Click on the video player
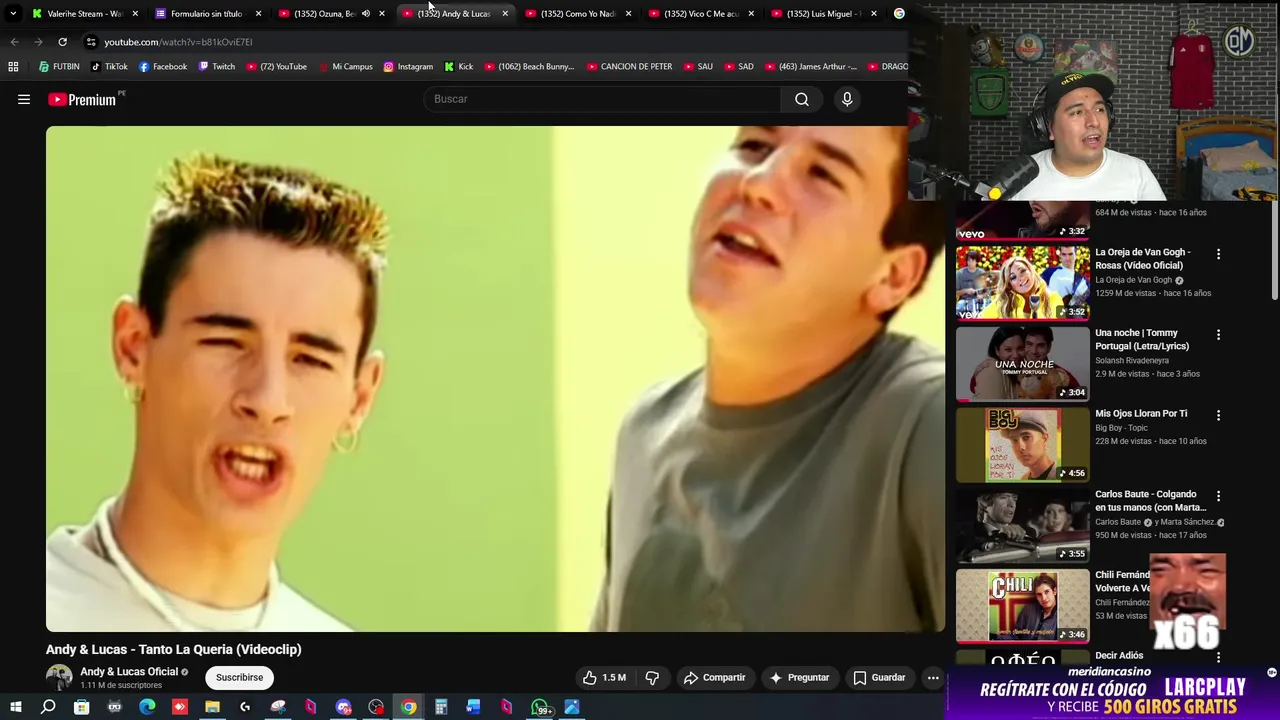The width and height of the screenshot is (1280, 720). click(x=495, y=379)
